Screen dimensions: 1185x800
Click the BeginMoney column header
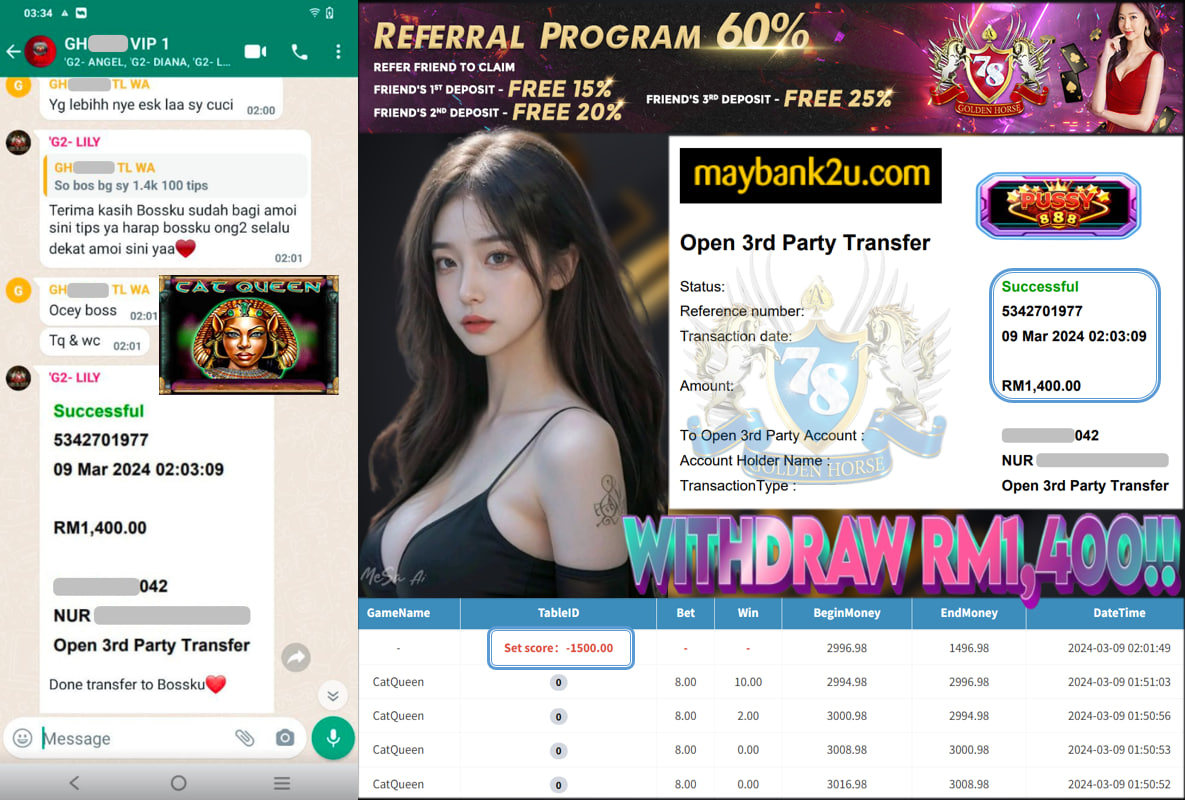click(846, 613)
